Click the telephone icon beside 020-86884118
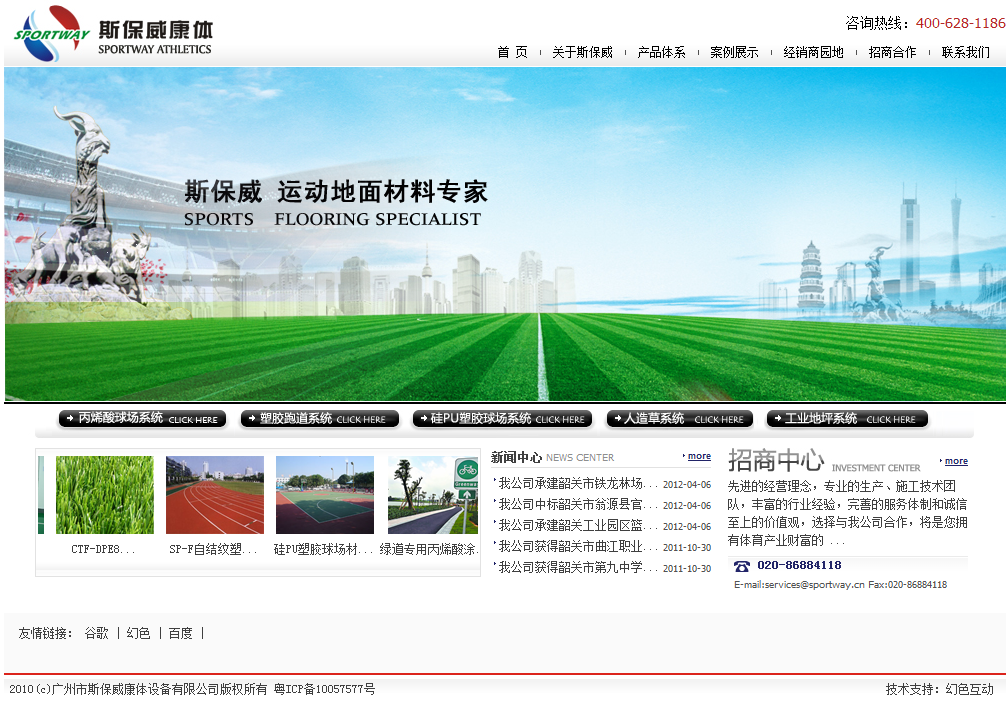Screen dimensions: 1007x718 pyautogui.click(x=742, y=566)
